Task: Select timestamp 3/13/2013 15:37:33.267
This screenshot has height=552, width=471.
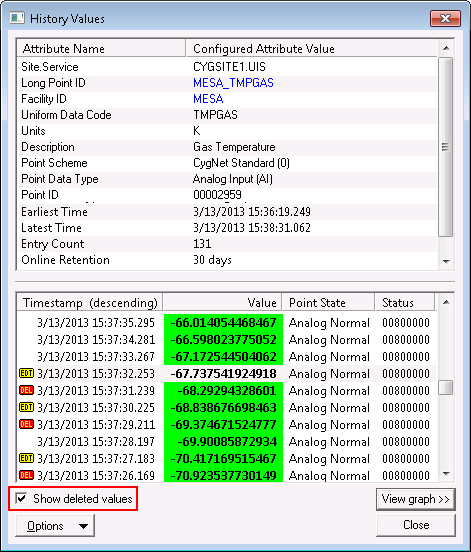Action: tap(96, 356)
